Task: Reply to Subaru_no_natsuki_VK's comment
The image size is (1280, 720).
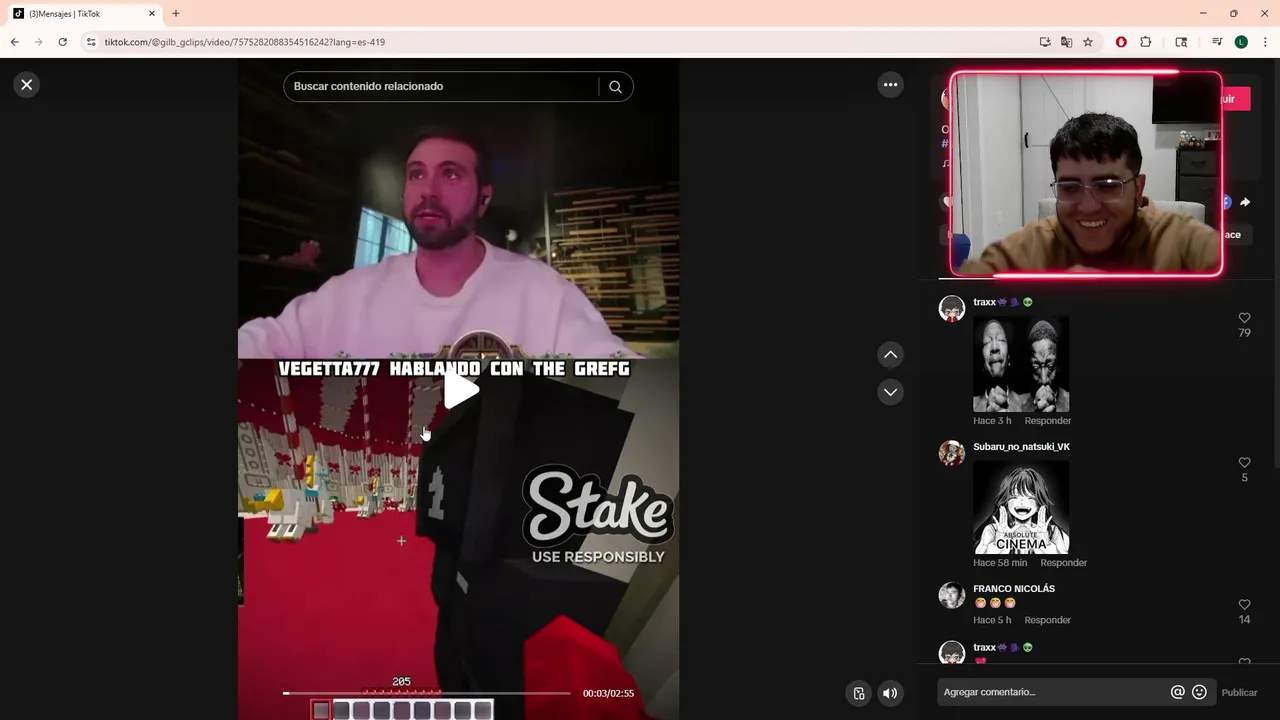Action: click(1063, 563)
